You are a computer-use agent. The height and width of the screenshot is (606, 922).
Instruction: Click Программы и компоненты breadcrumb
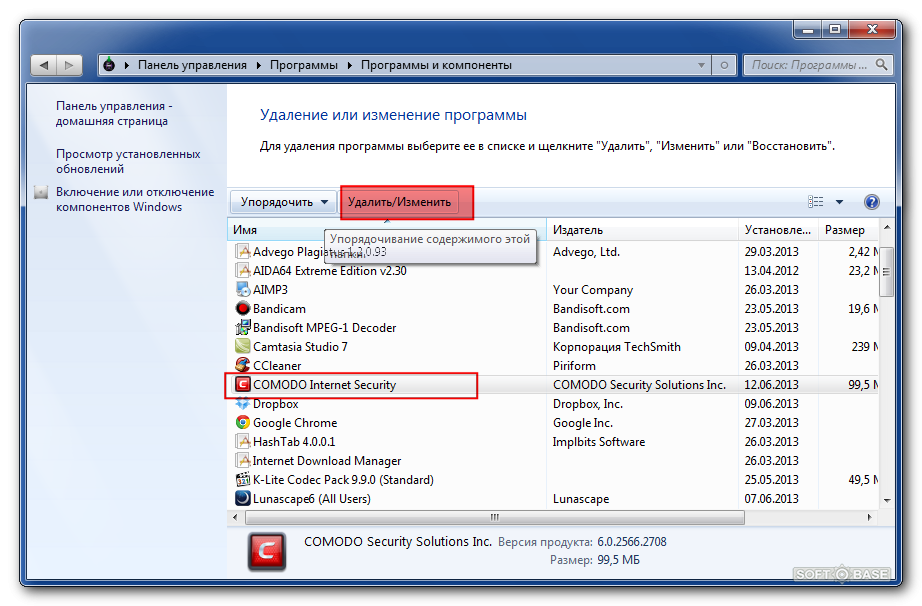point(436,65)
